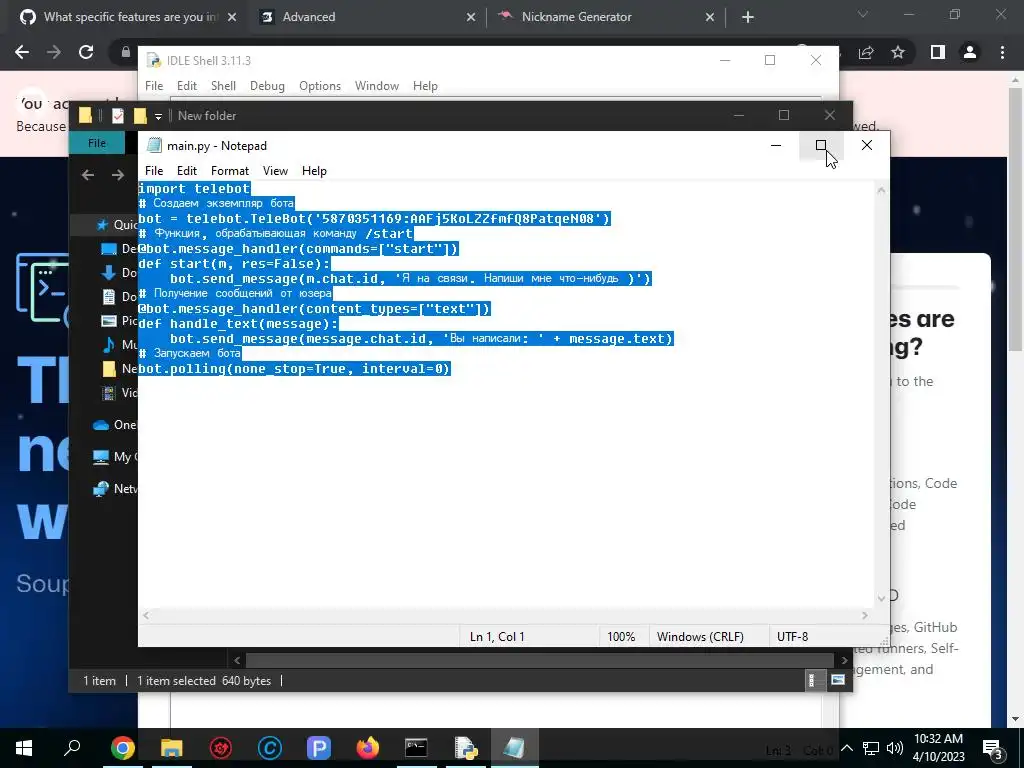Switch Explorer to details view icon

pyautogui.click(x=812, y=680)
